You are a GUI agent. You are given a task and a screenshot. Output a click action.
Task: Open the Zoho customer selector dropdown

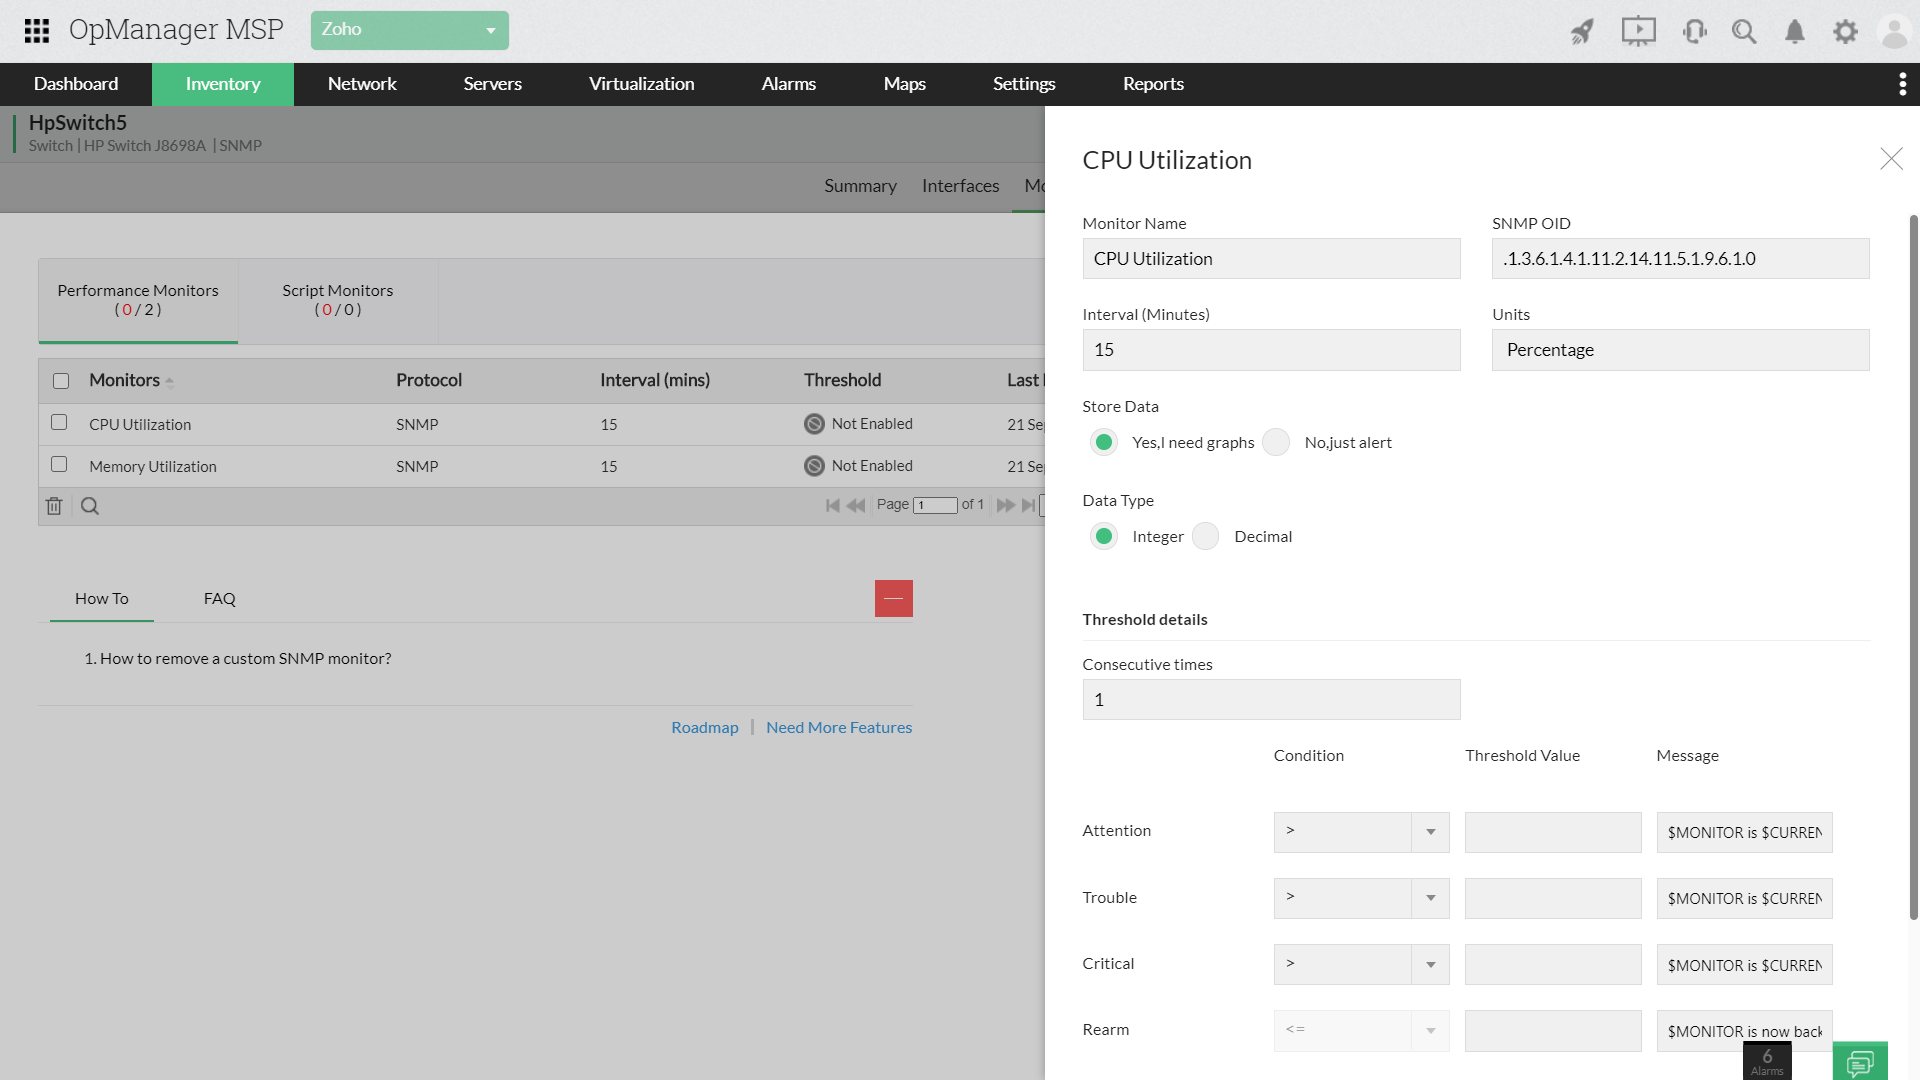point(409,30)
